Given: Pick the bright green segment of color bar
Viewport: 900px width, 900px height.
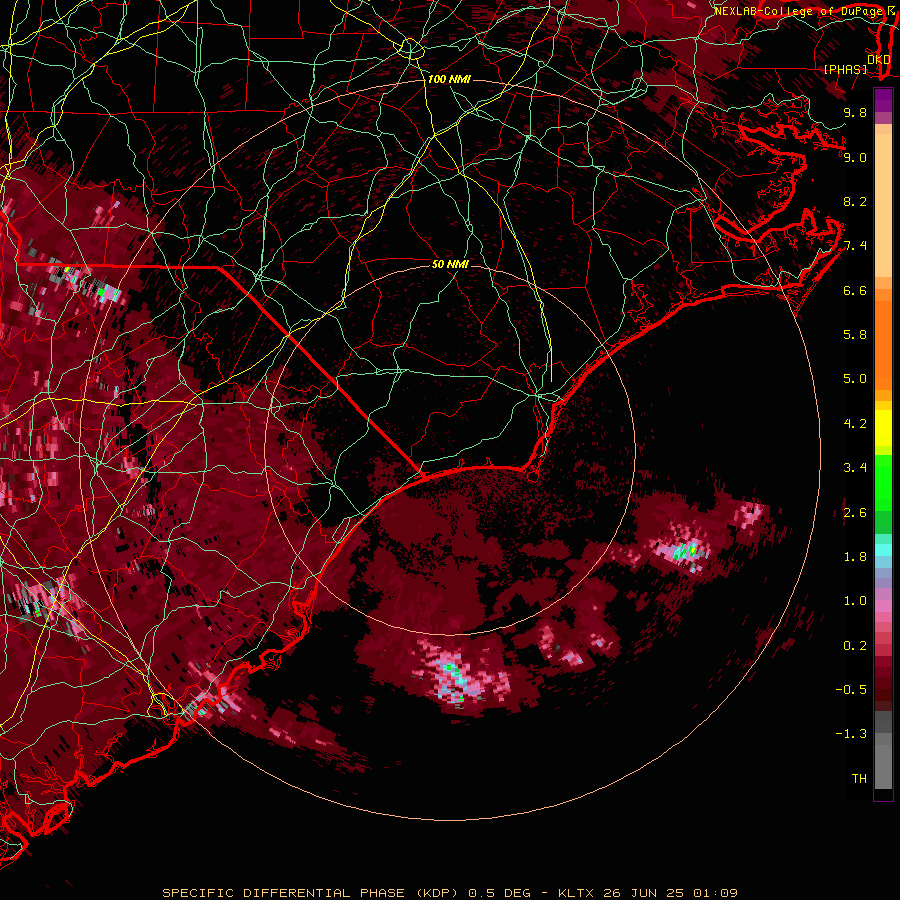Looking at the screenshot, I should tap(883, 483).
